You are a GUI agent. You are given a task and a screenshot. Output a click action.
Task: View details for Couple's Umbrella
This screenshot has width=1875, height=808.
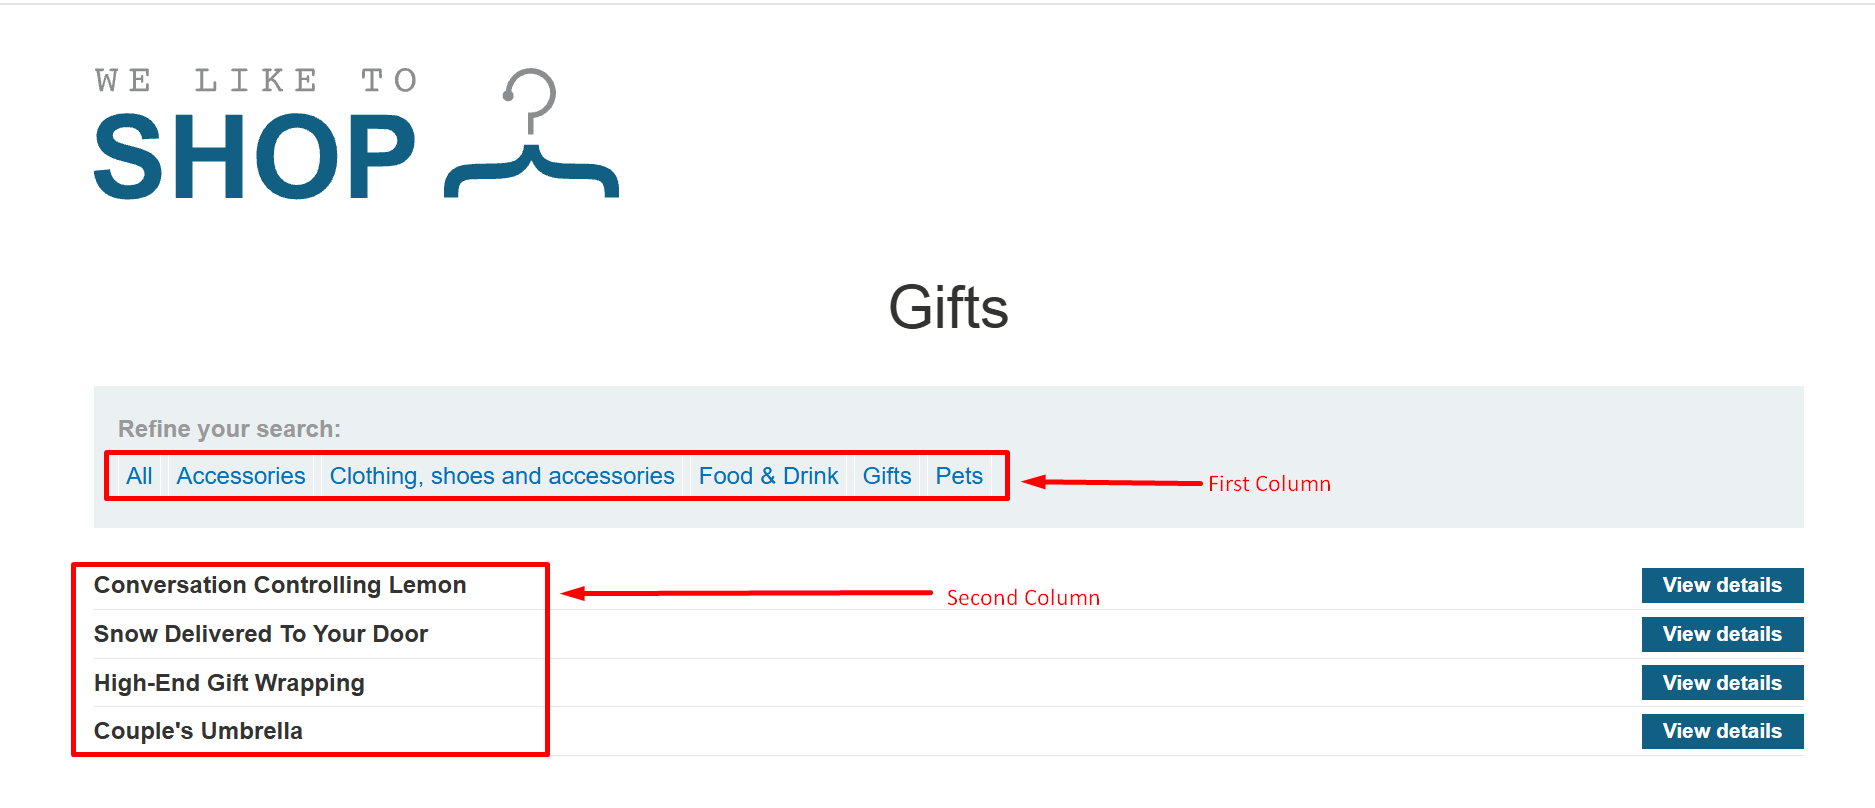[1722, 731]
